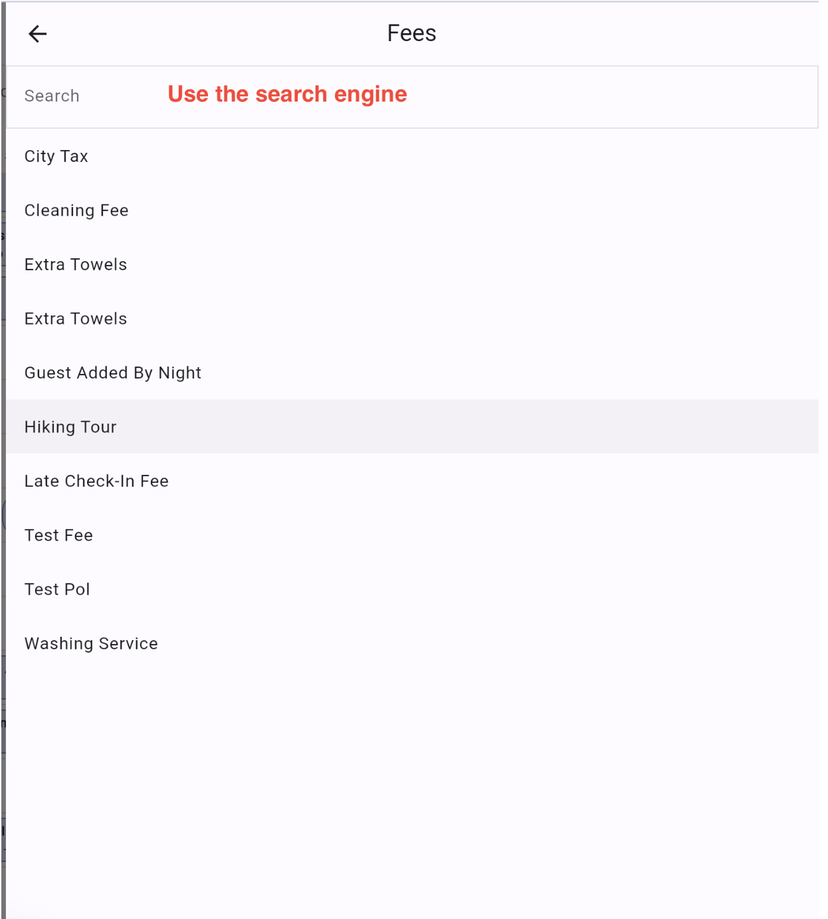
Task: Focus the Search input field
Action: click(x=412, y=97)
